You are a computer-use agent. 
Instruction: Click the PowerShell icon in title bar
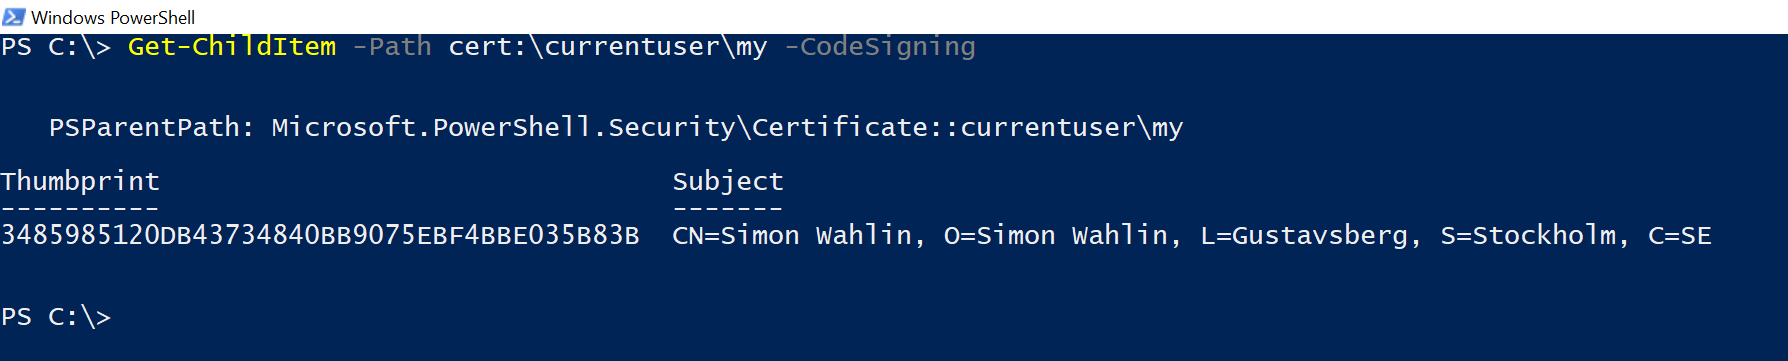tap(14, 17)
